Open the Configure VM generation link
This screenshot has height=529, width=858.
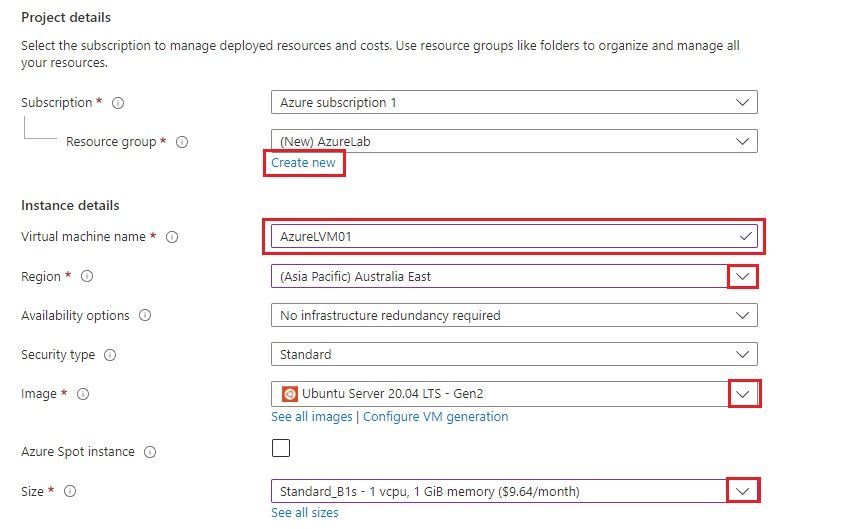436,417
